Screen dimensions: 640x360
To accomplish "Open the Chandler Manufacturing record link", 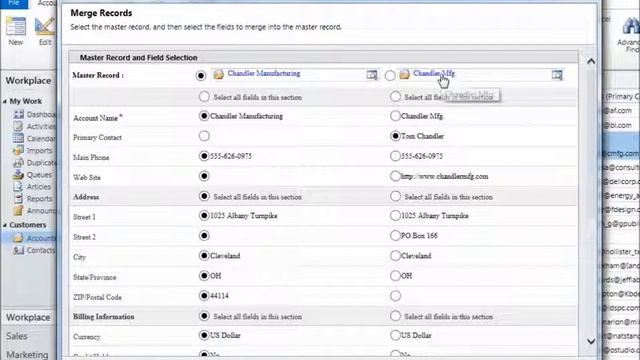I will click(264, 73).
